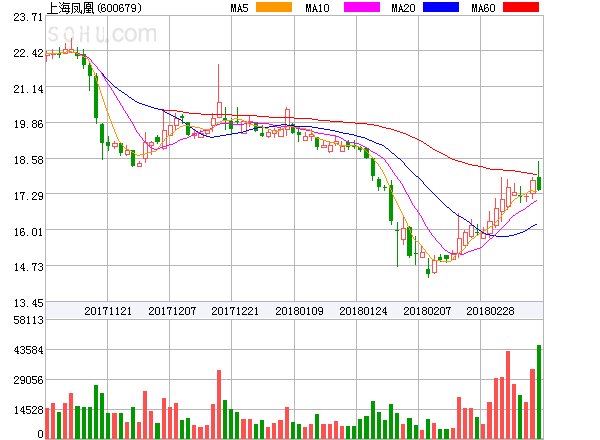Click the 21.14 price axis label
The height and width of the screenshot is (440, 600).
(x=28, y=89)
